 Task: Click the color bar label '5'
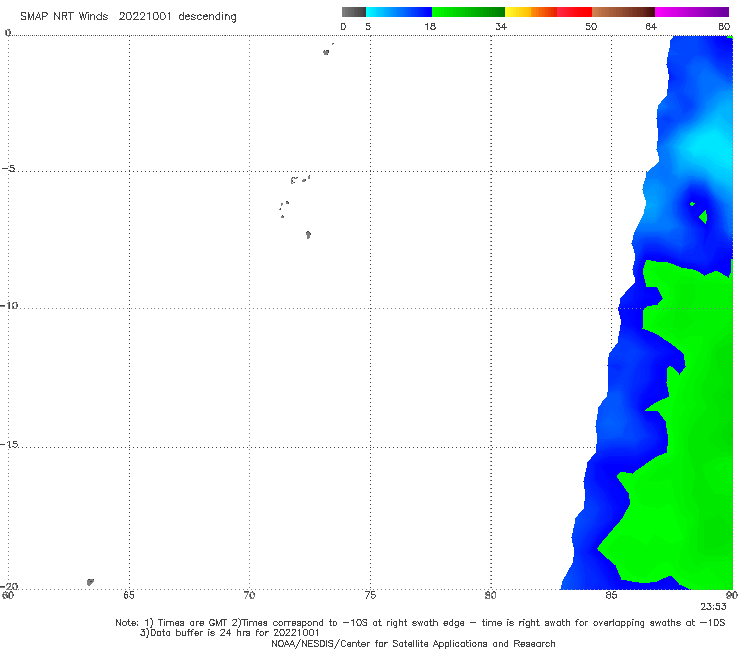[368, 27]
